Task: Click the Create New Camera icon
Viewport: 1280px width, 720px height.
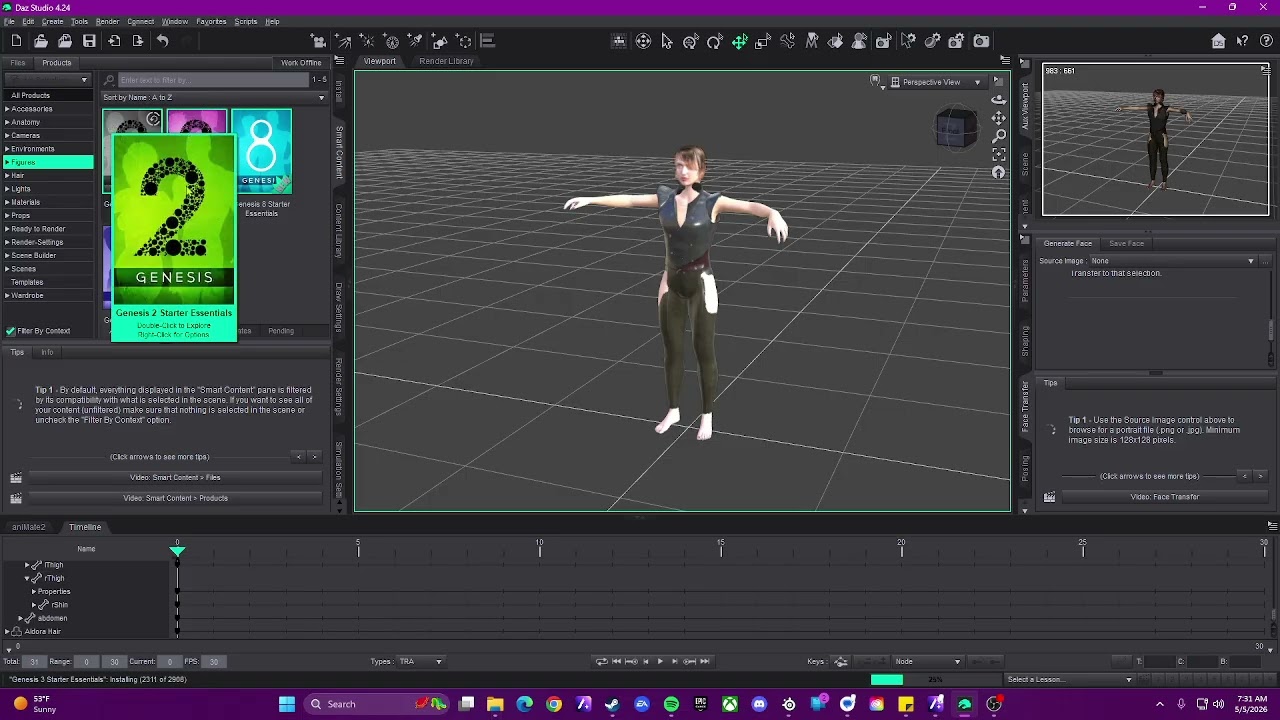Action: click(319, 41)
